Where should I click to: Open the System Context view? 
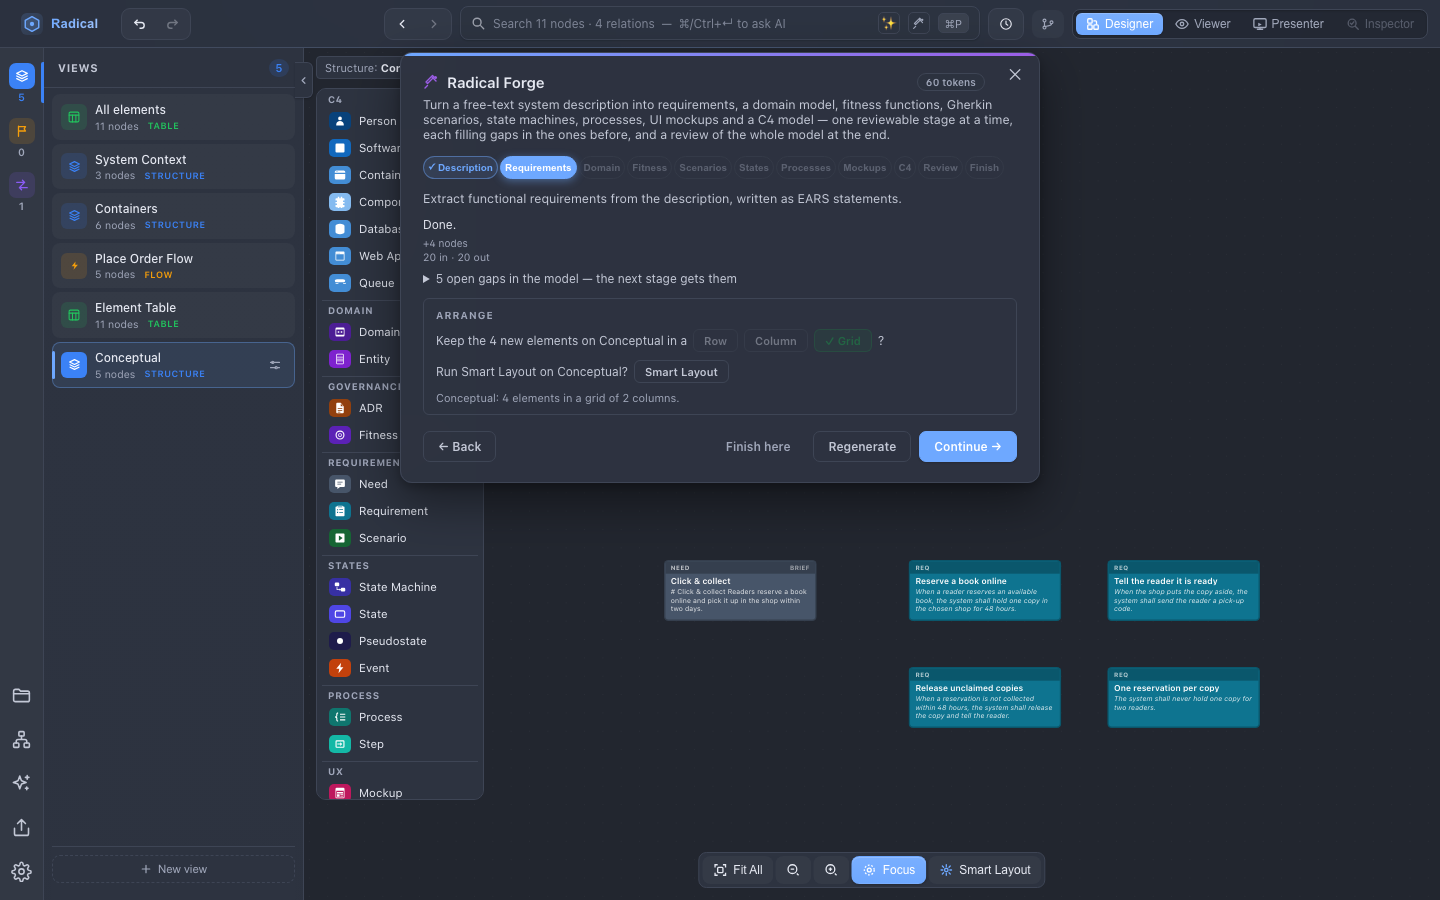[173, 167]
